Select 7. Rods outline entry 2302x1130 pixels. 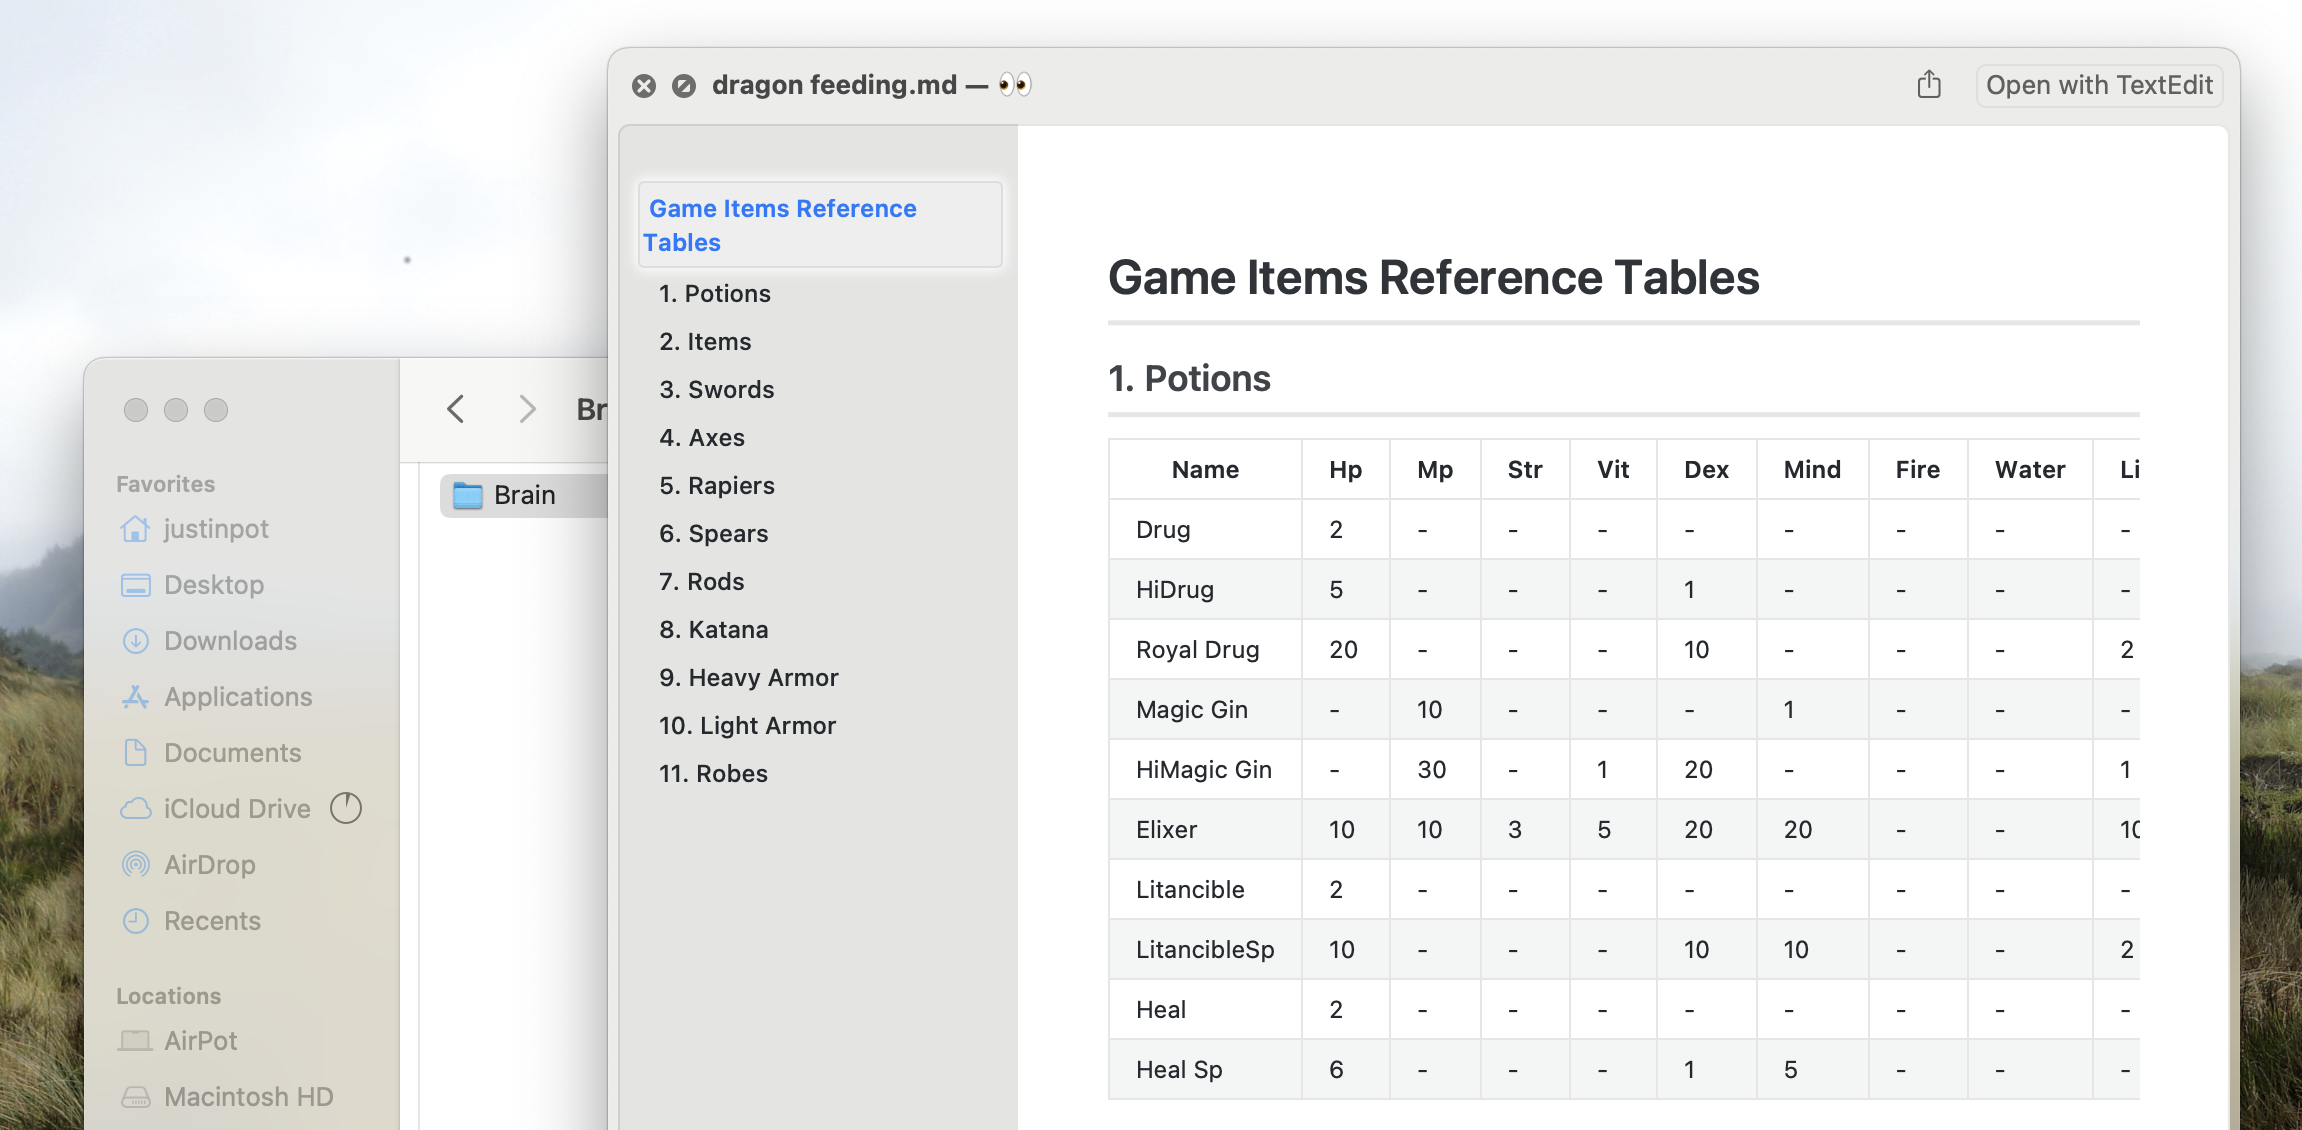point(701,582)
